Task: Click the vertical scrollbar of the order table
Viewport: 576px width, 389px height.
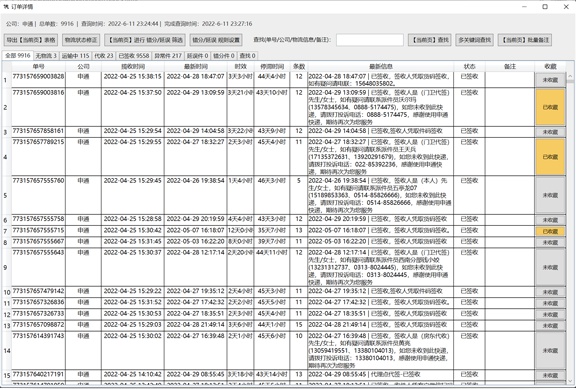Action: [x=570, y=228]
